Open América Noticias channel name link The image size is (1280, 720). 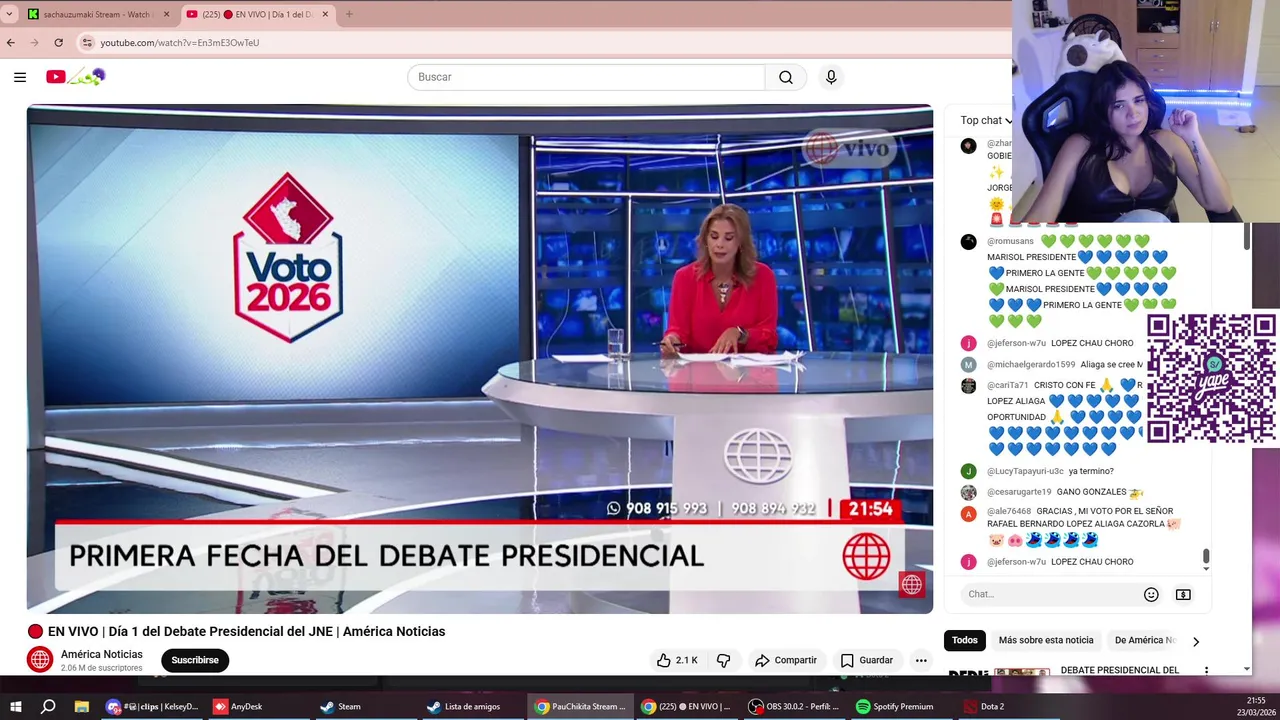pyautogui.click(x=102, y=654)
